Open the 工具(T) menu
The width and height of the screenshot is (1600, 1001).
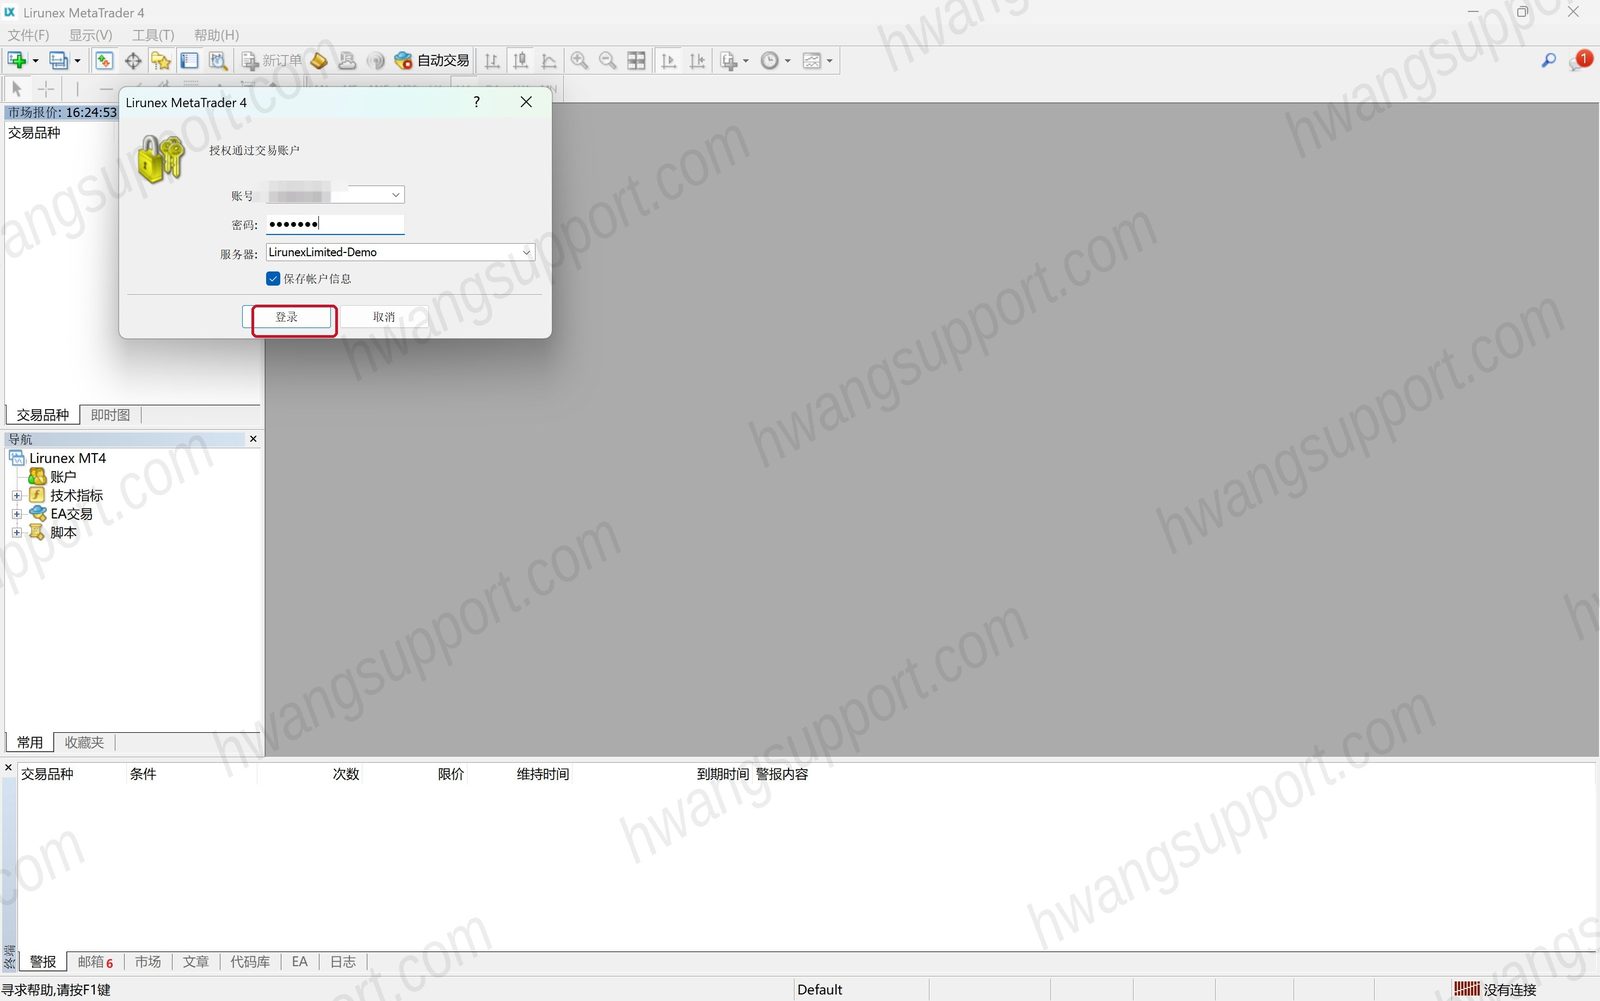153,35
